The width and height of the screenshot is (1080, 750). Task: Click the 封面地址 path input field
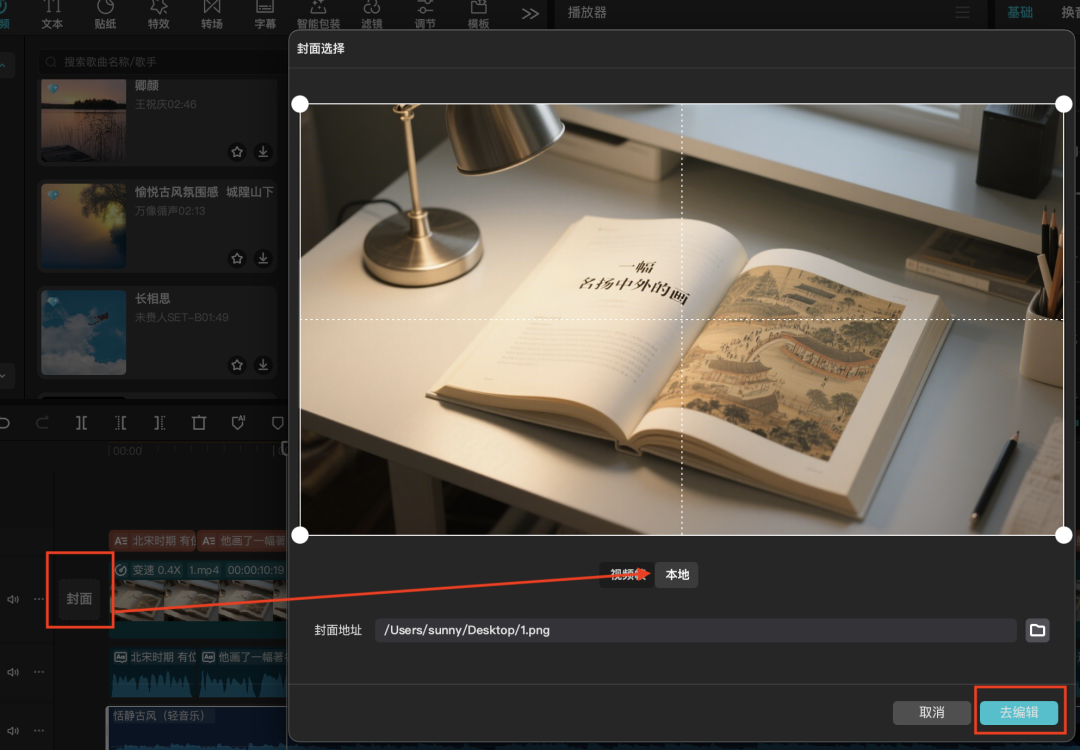coord(696,630)
